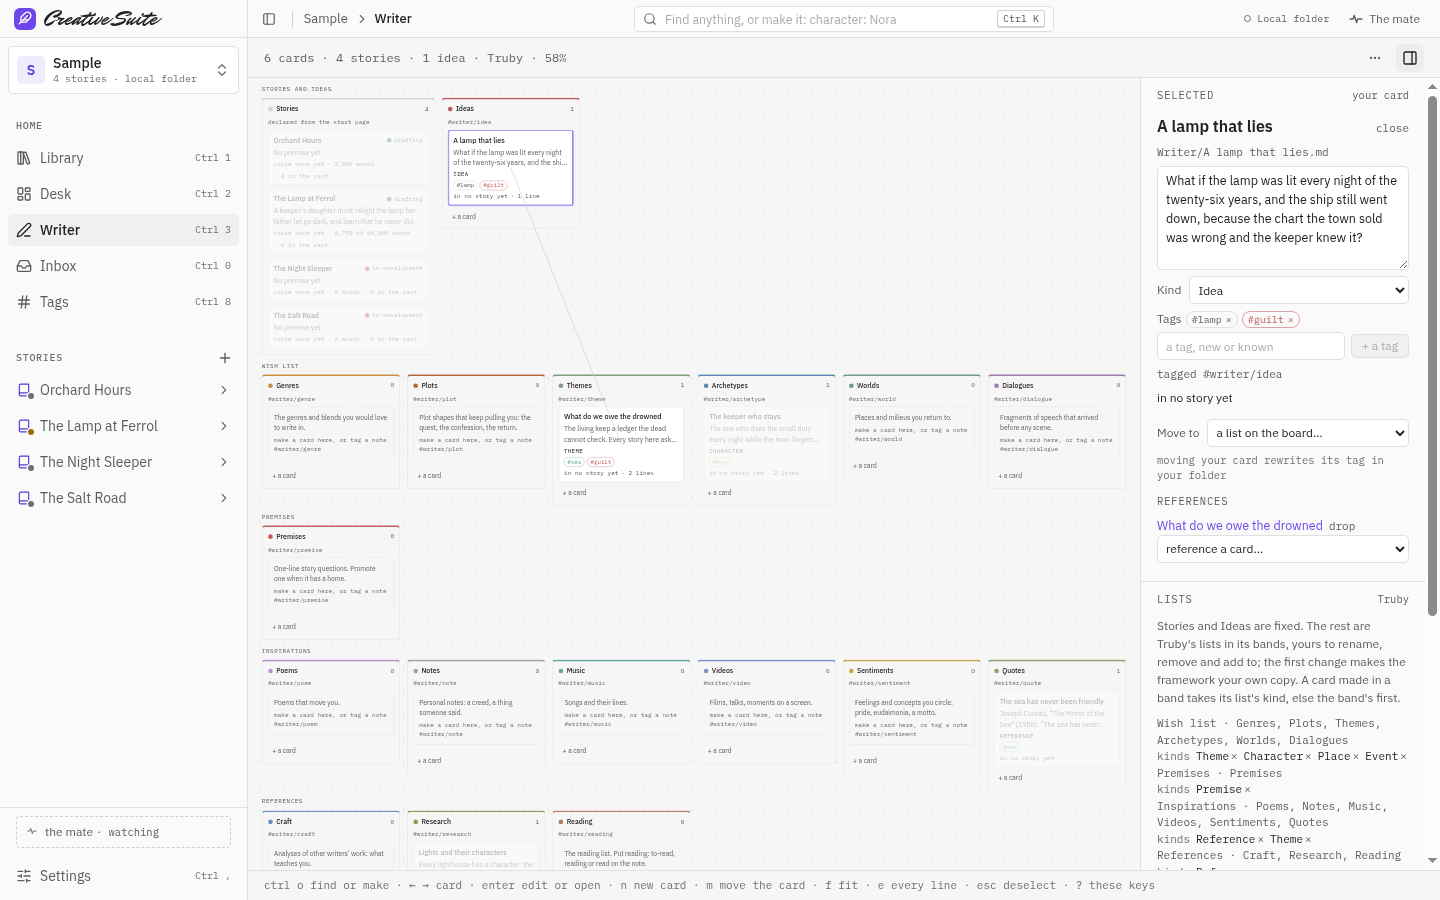Screen dimensions: 1440x900
Task: Open What do we owe the drowned reference
Action: pyautogui.click(x=1239, y=525)
